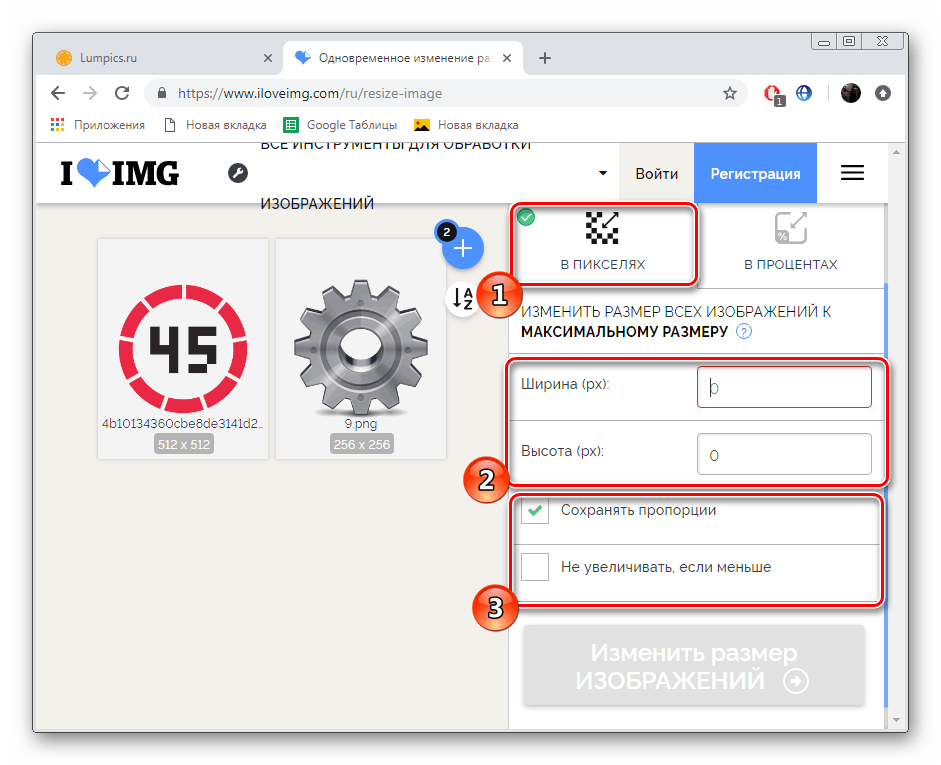Screen dimensions: 941x765
Task: Focus the Высота (px) input field
Action: (x=784, y=454)
